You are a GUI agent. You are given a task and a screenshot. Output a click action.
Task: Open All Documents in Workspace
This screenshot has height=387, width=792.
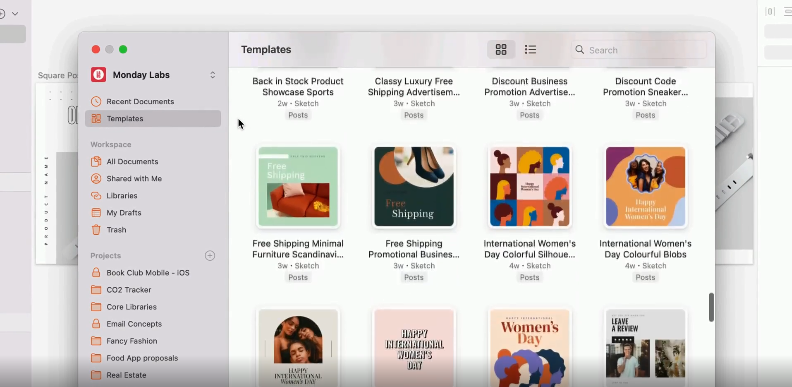point(153,162)
